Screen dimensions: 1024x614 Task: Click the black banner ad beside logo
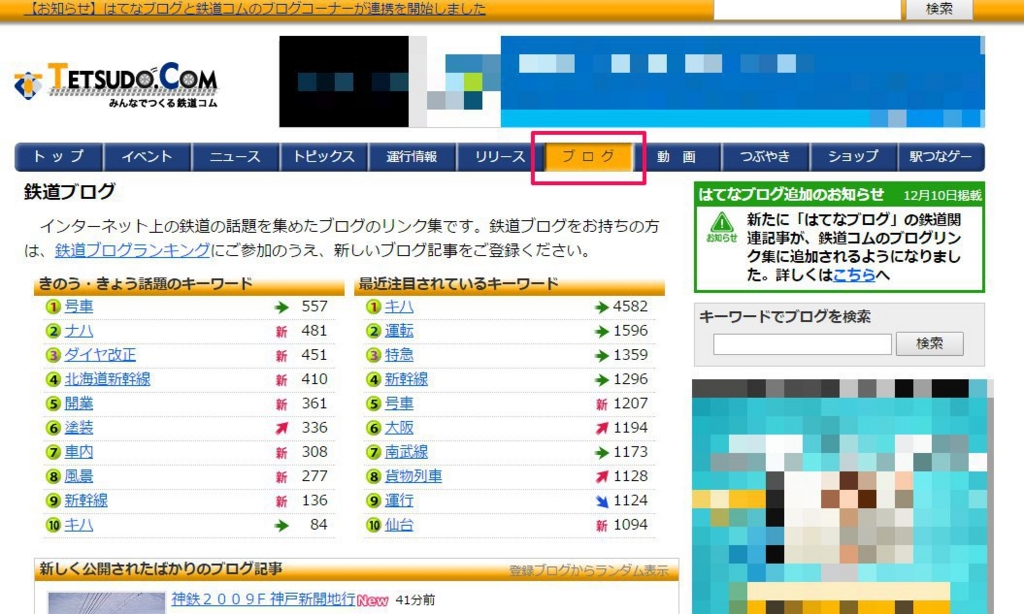pyautogui.click(x=344, y=82)
